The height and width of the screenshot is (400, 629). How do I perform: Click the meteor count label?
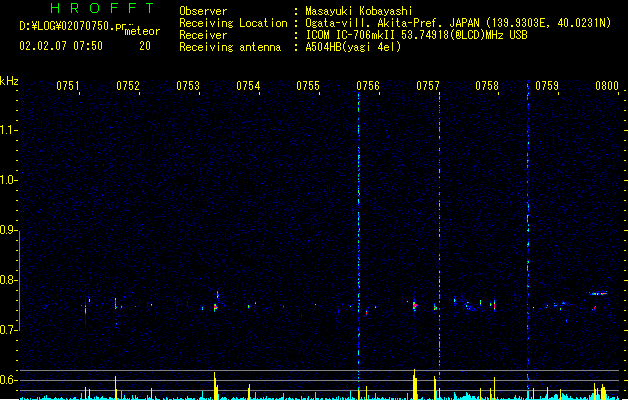[x=142, y=31]
